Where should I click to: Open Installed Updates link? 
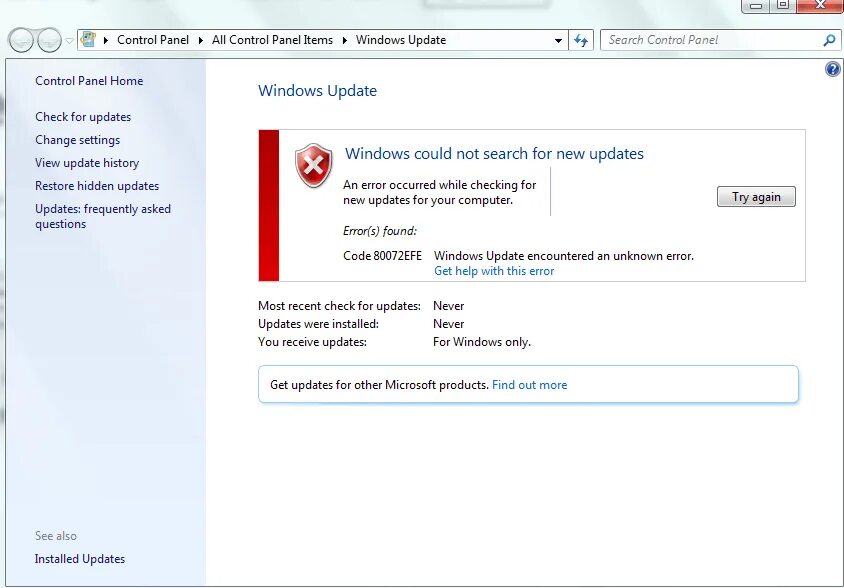(80, 559)
